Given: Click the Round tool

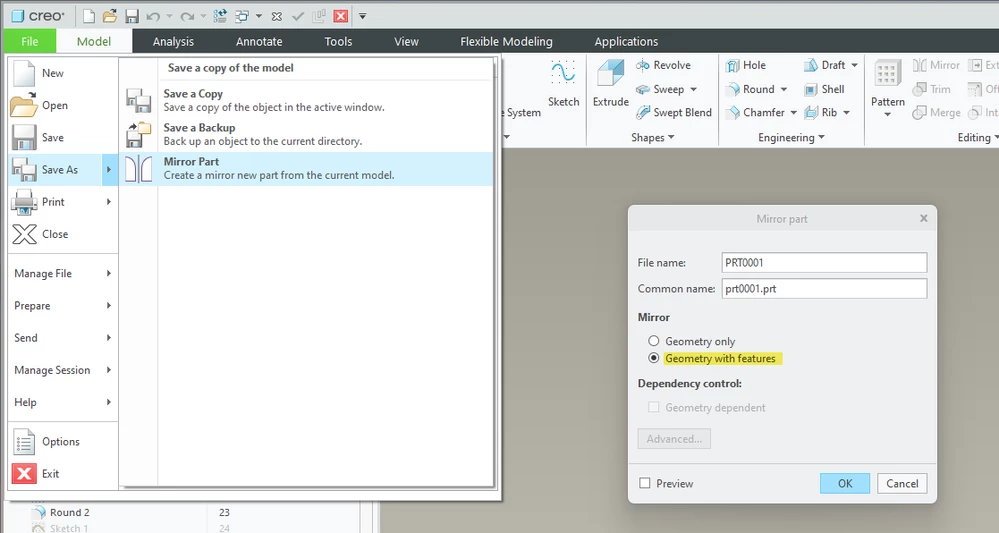Looking at the screenshot, I should pos(751,90).
